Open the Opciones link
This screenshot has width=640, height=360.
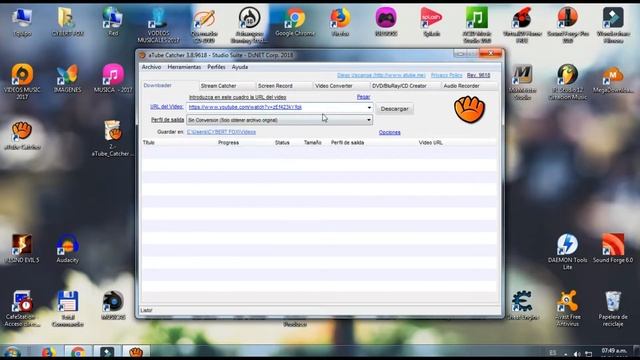coord(389,132)
